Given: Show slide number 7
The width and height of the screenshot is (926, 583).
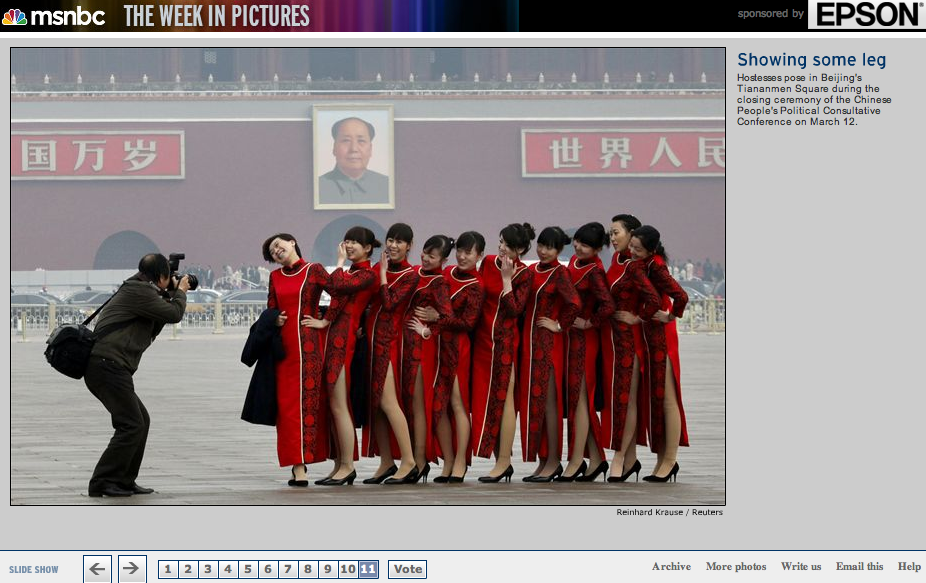Looking at the screenshot, I should pyautogui.click(x=288, y=569).
